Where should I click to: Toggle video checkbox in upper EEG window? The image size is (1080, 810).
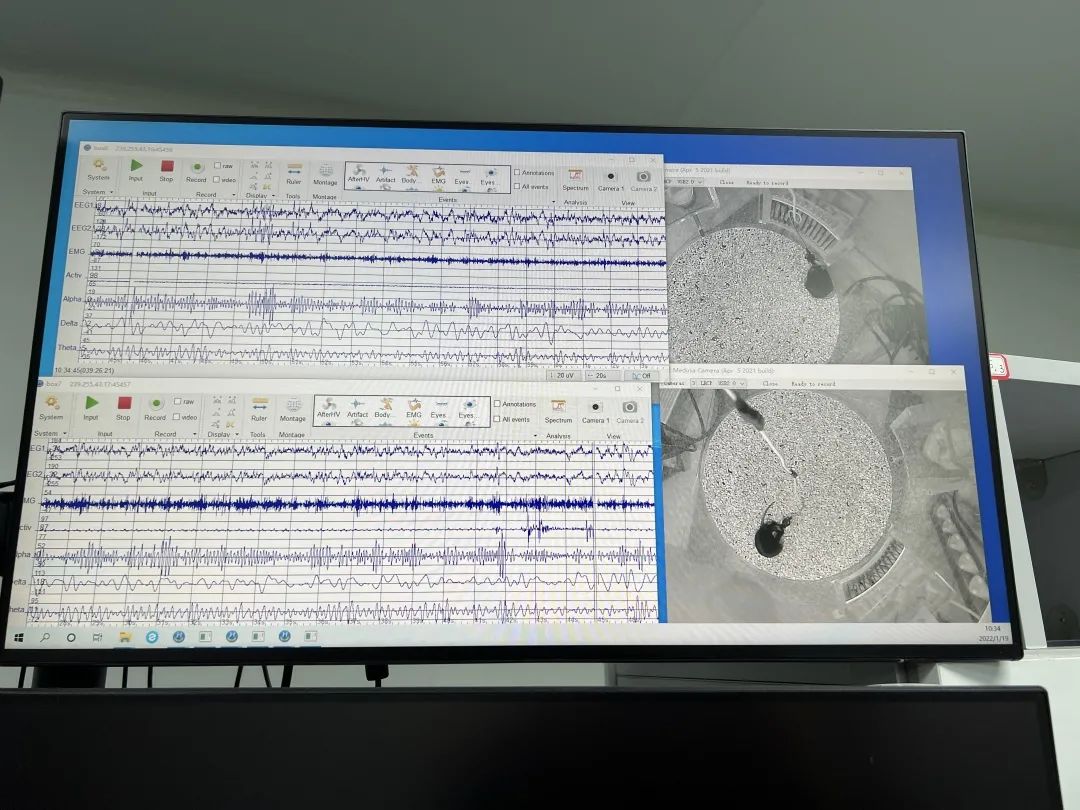pos(217,179)
